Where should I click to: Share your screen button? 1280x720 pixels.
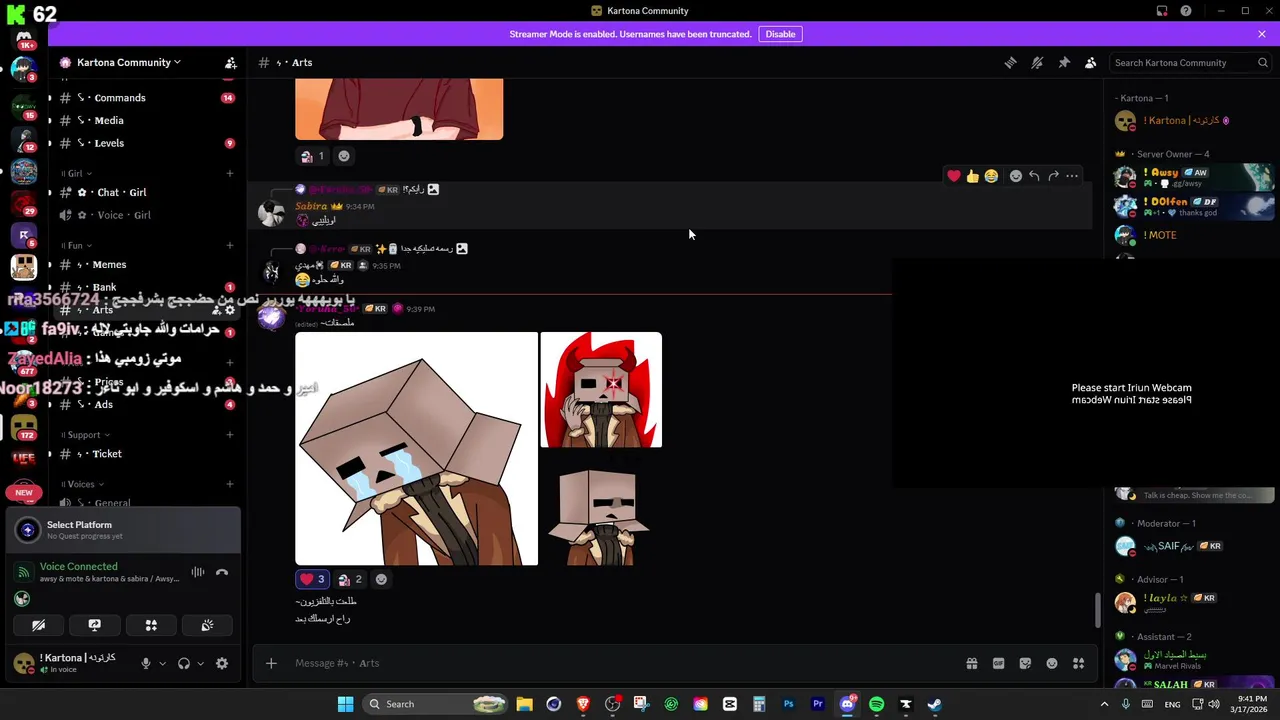click(95, 625)
